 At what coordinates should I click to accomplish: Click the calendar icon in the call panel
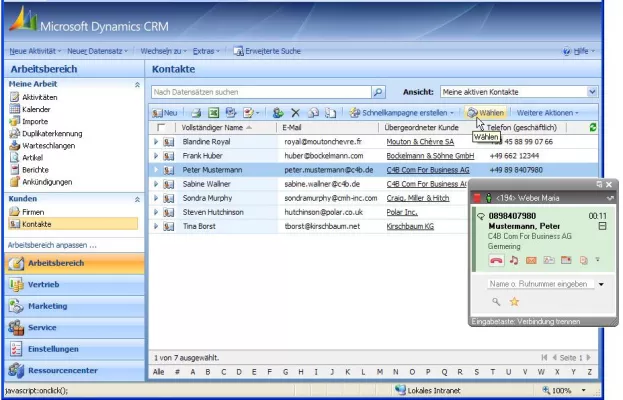click(566, 260)
